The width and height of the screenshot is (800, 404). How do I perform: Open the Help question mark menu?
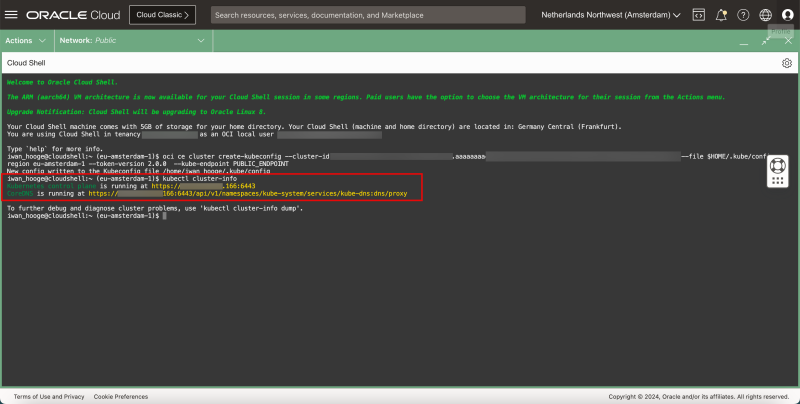click(x=743, y=16)
